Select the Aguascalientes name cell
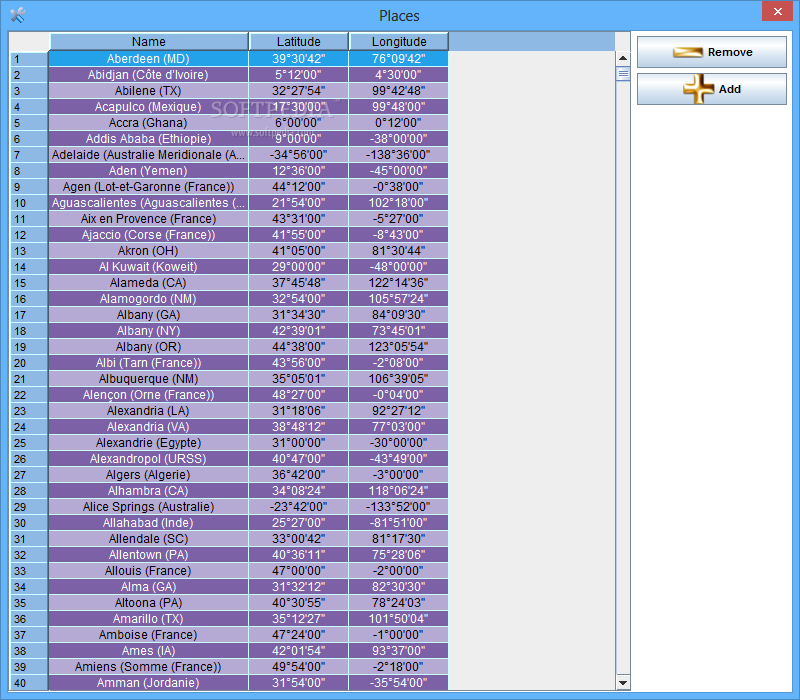The width and height of the screenshot is (800, 700). [x=148, y=203]
